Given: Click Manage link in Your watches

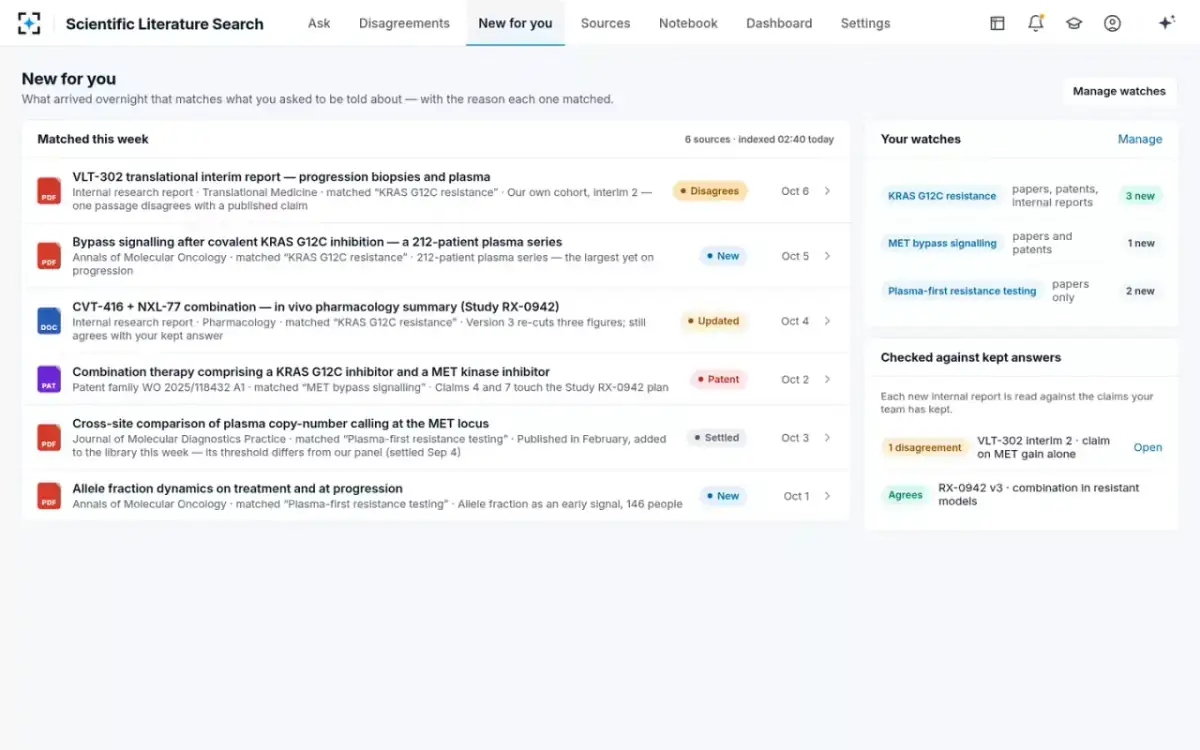Looking at the screenshot, I should (x=1140, y=139).
